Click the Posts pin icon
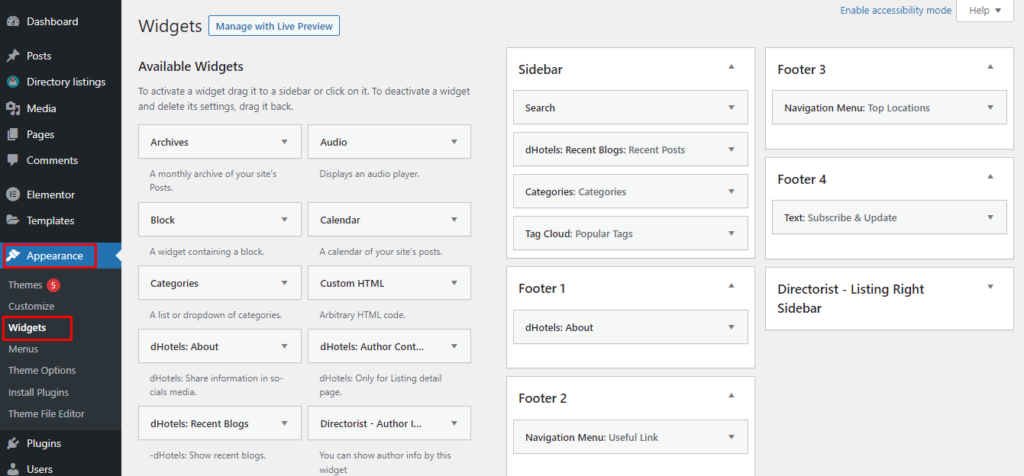Viewport: 1024px width, 476px height. click(12, 56)
